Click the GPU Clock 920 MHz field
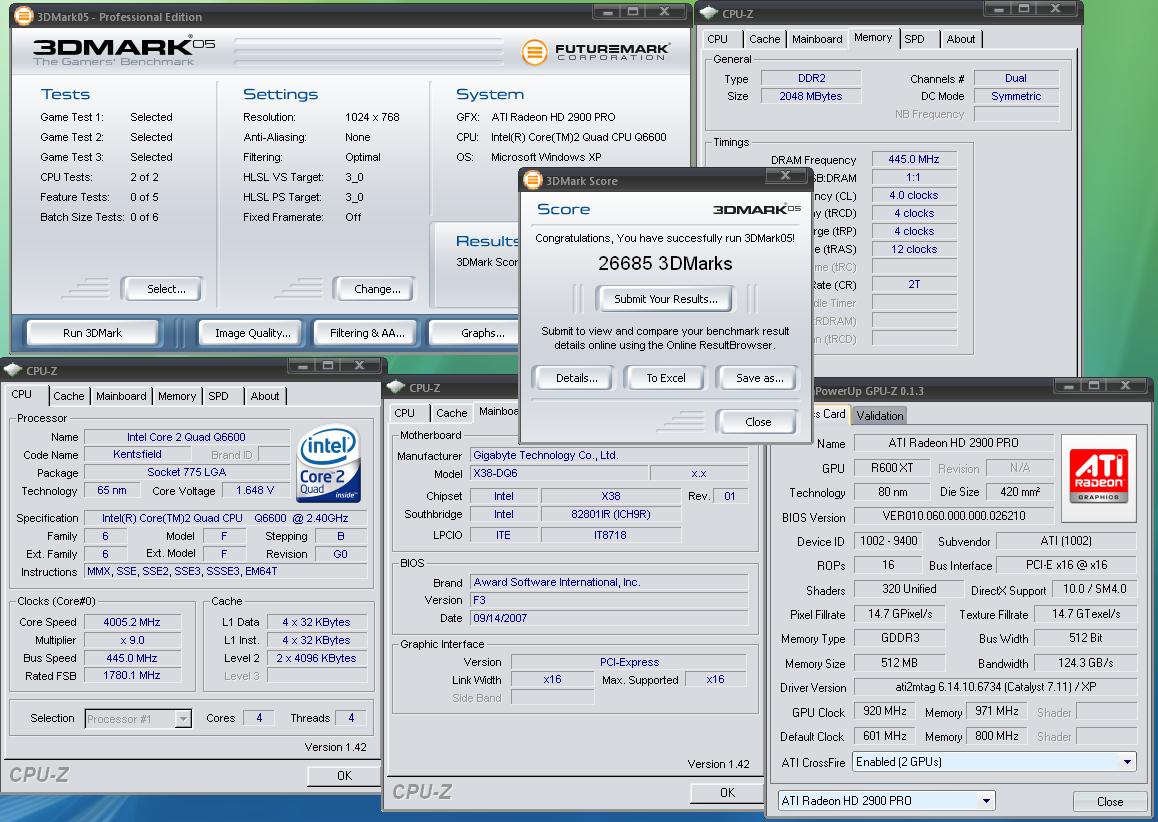Image resolution: width=1158 pixels, height=822 pixels. [885, 711]
